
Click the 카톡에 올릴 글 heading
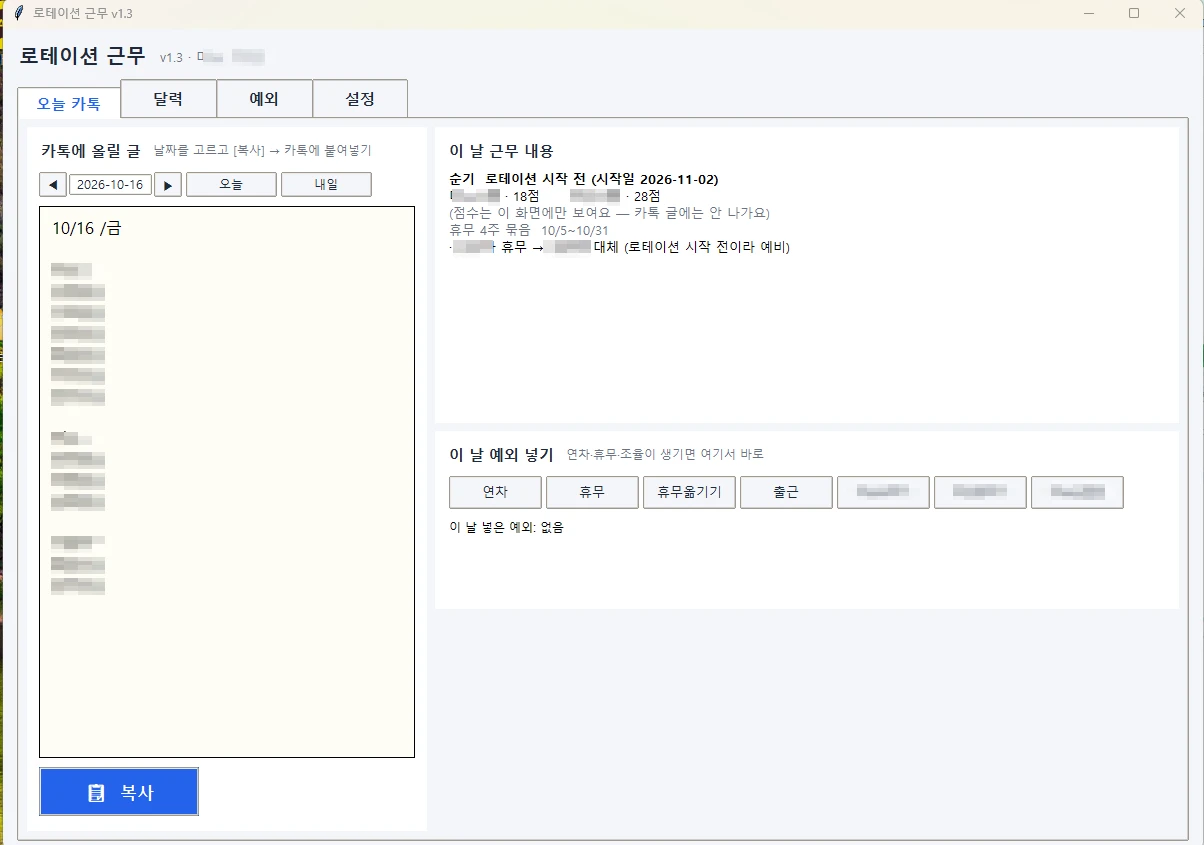click(x=90, y=150)
